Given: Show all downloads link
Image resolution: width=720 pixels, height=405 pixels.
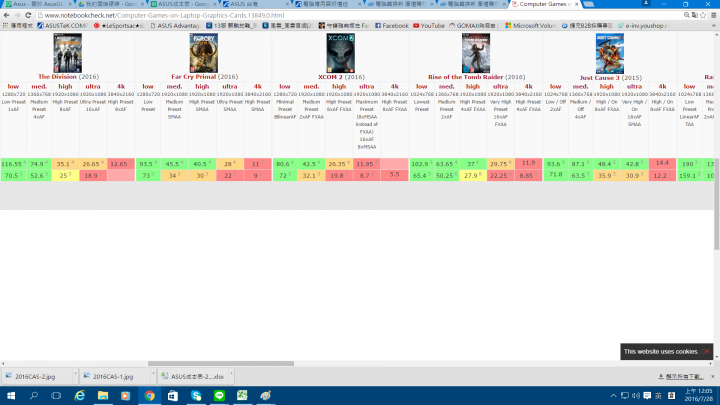Looking at the screenshot, I should (681, 376).
